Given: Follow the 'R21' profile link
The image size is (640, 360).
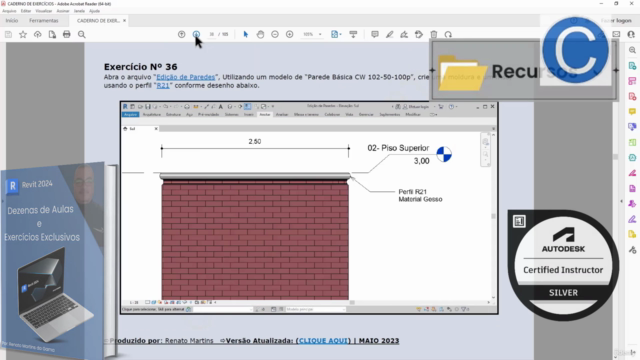Looking at the screenshot, I should 163,86.
